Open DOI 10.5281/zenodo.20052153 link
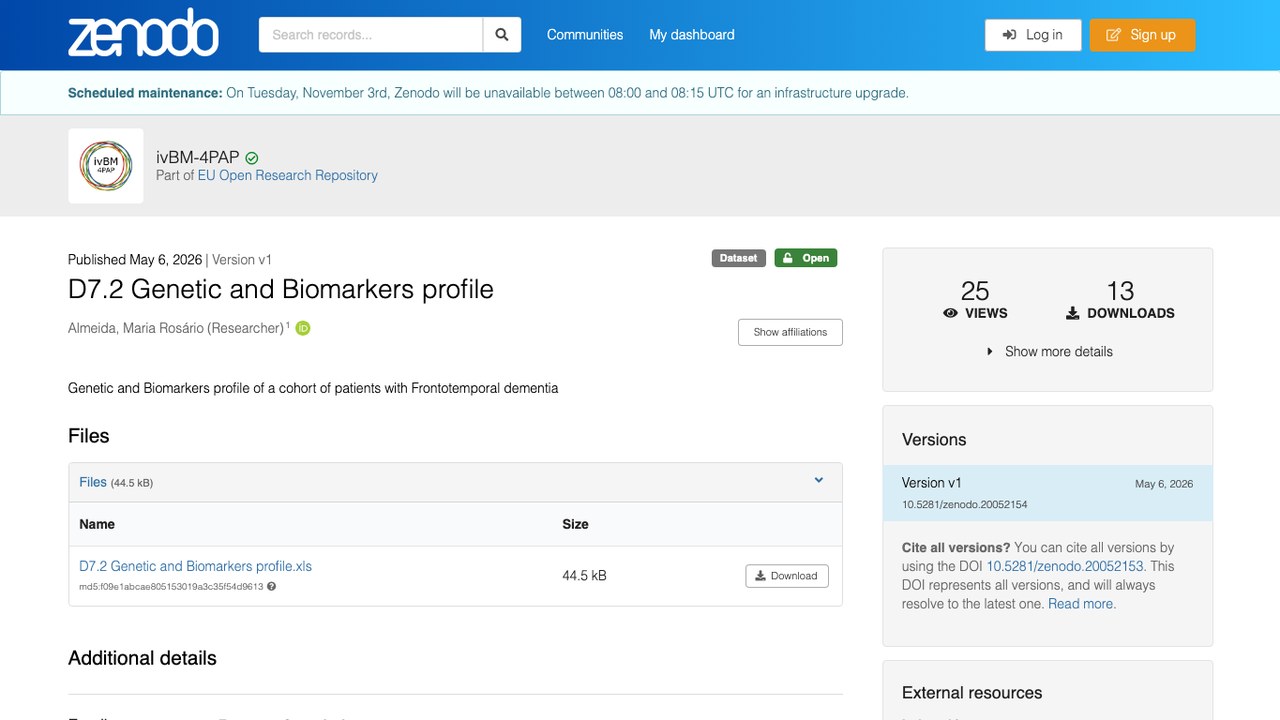Screen dimensions: 1280x720 1065,566
